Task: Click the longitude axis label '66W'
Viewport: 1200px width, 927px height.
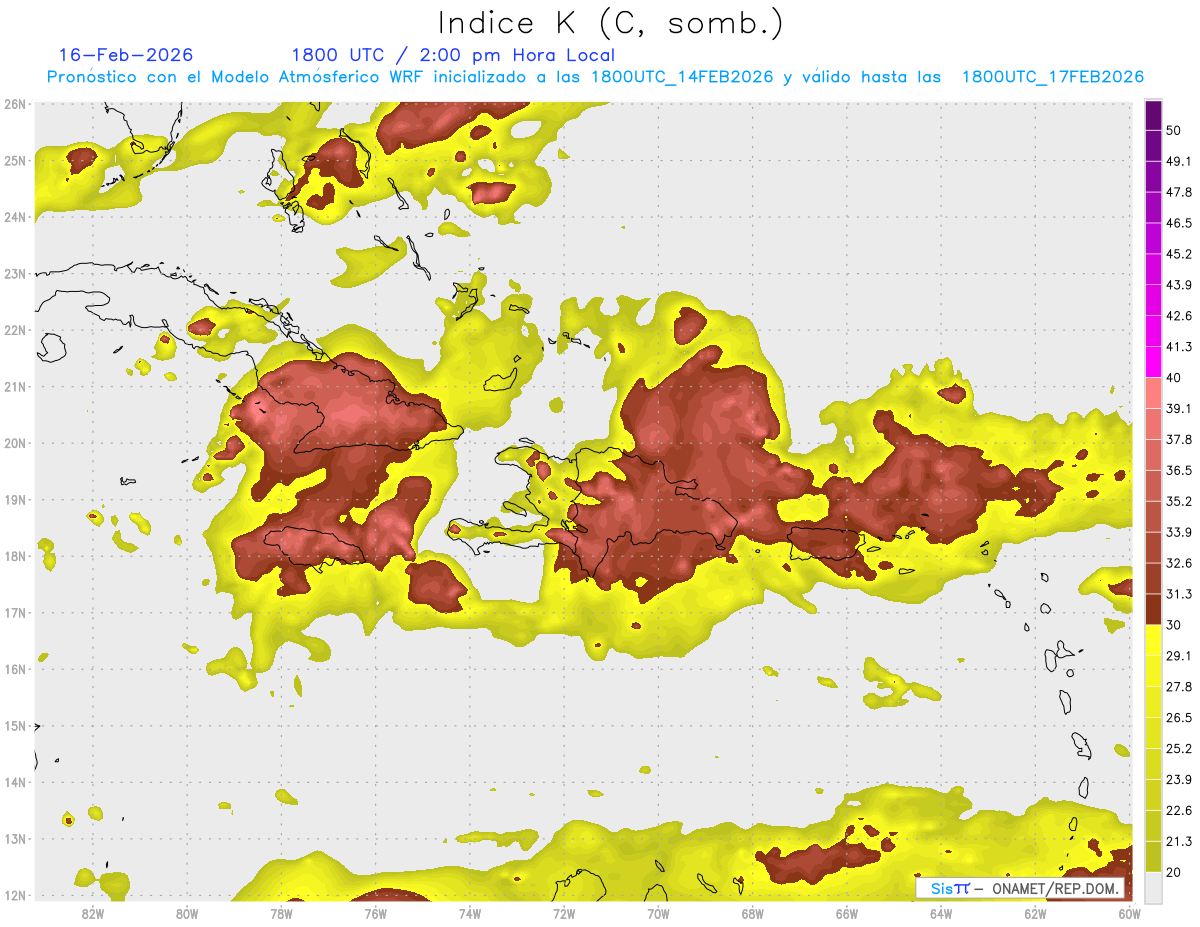Action: (x=846, y=913)
